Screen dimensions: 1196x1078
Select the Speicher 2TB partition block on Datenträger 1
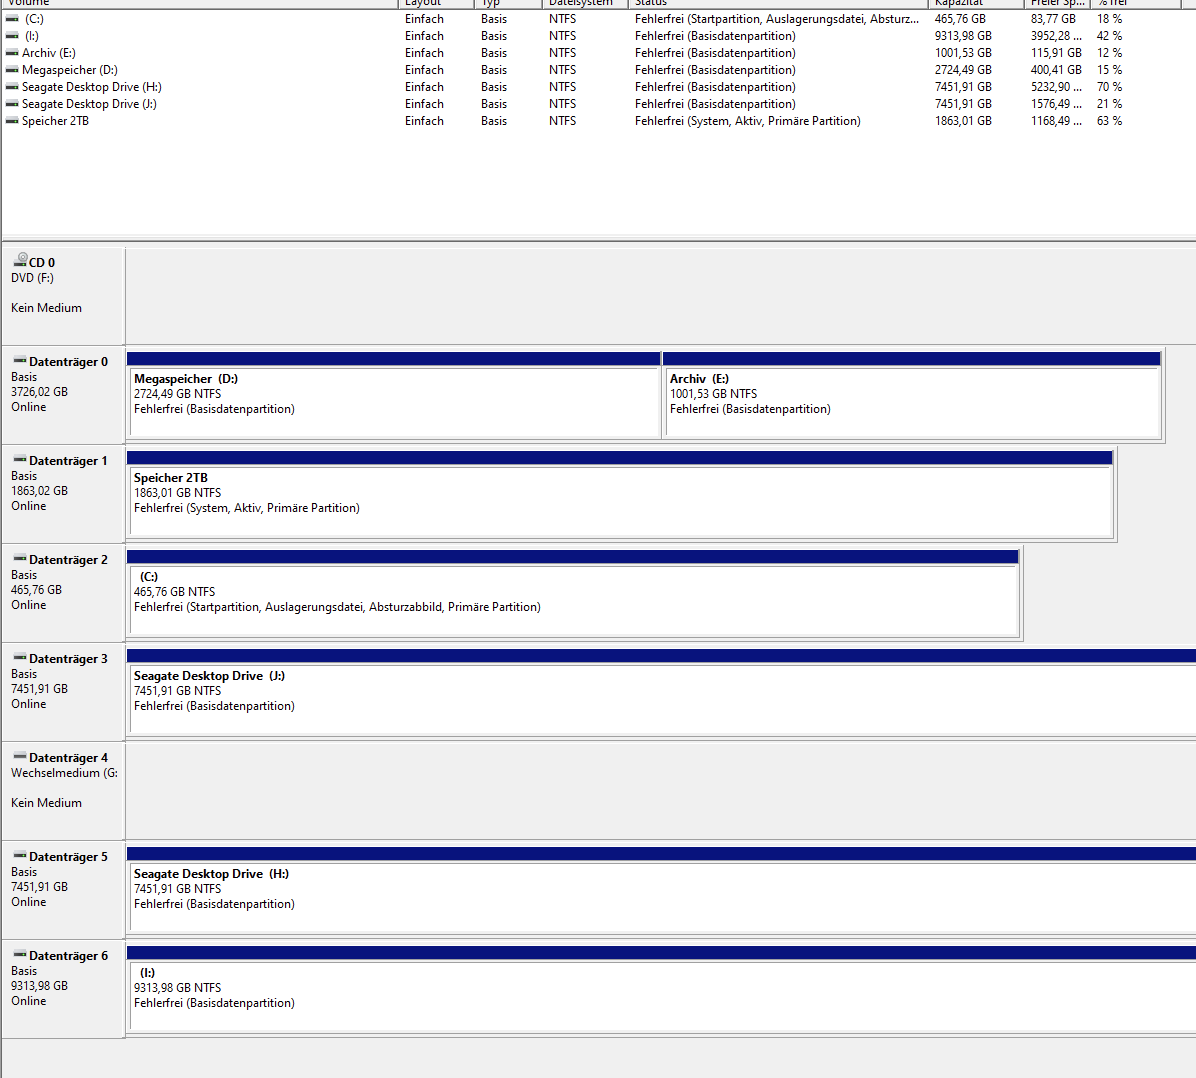tap(620, 494)
